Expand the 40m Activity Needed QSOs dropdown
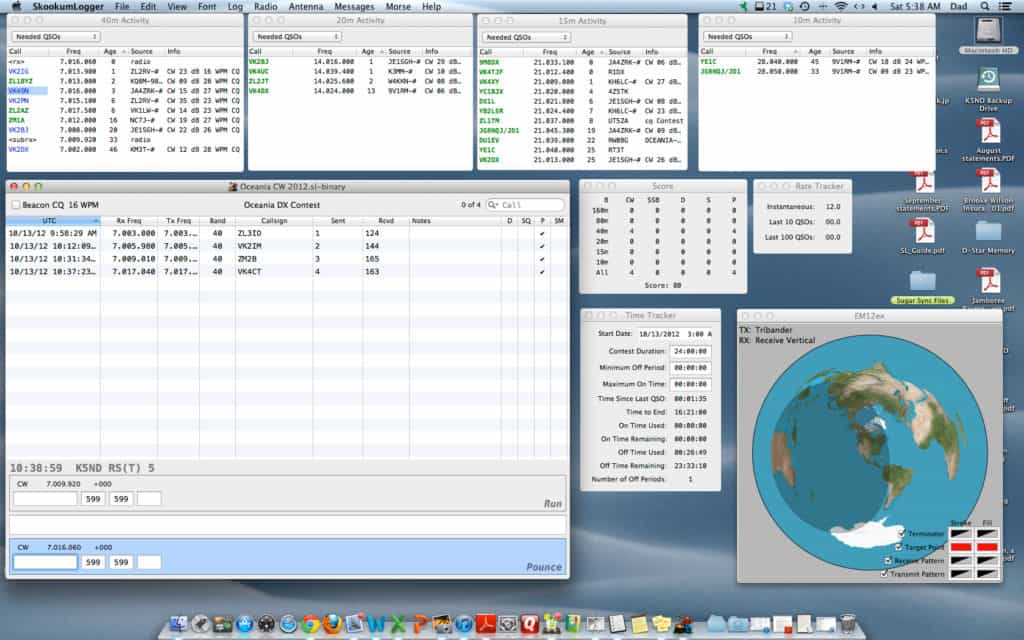 point(56,37)
